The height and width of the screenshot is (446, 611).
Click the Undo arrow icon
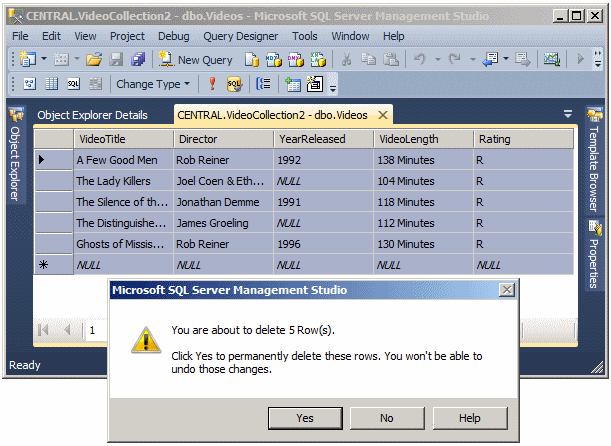420,59
